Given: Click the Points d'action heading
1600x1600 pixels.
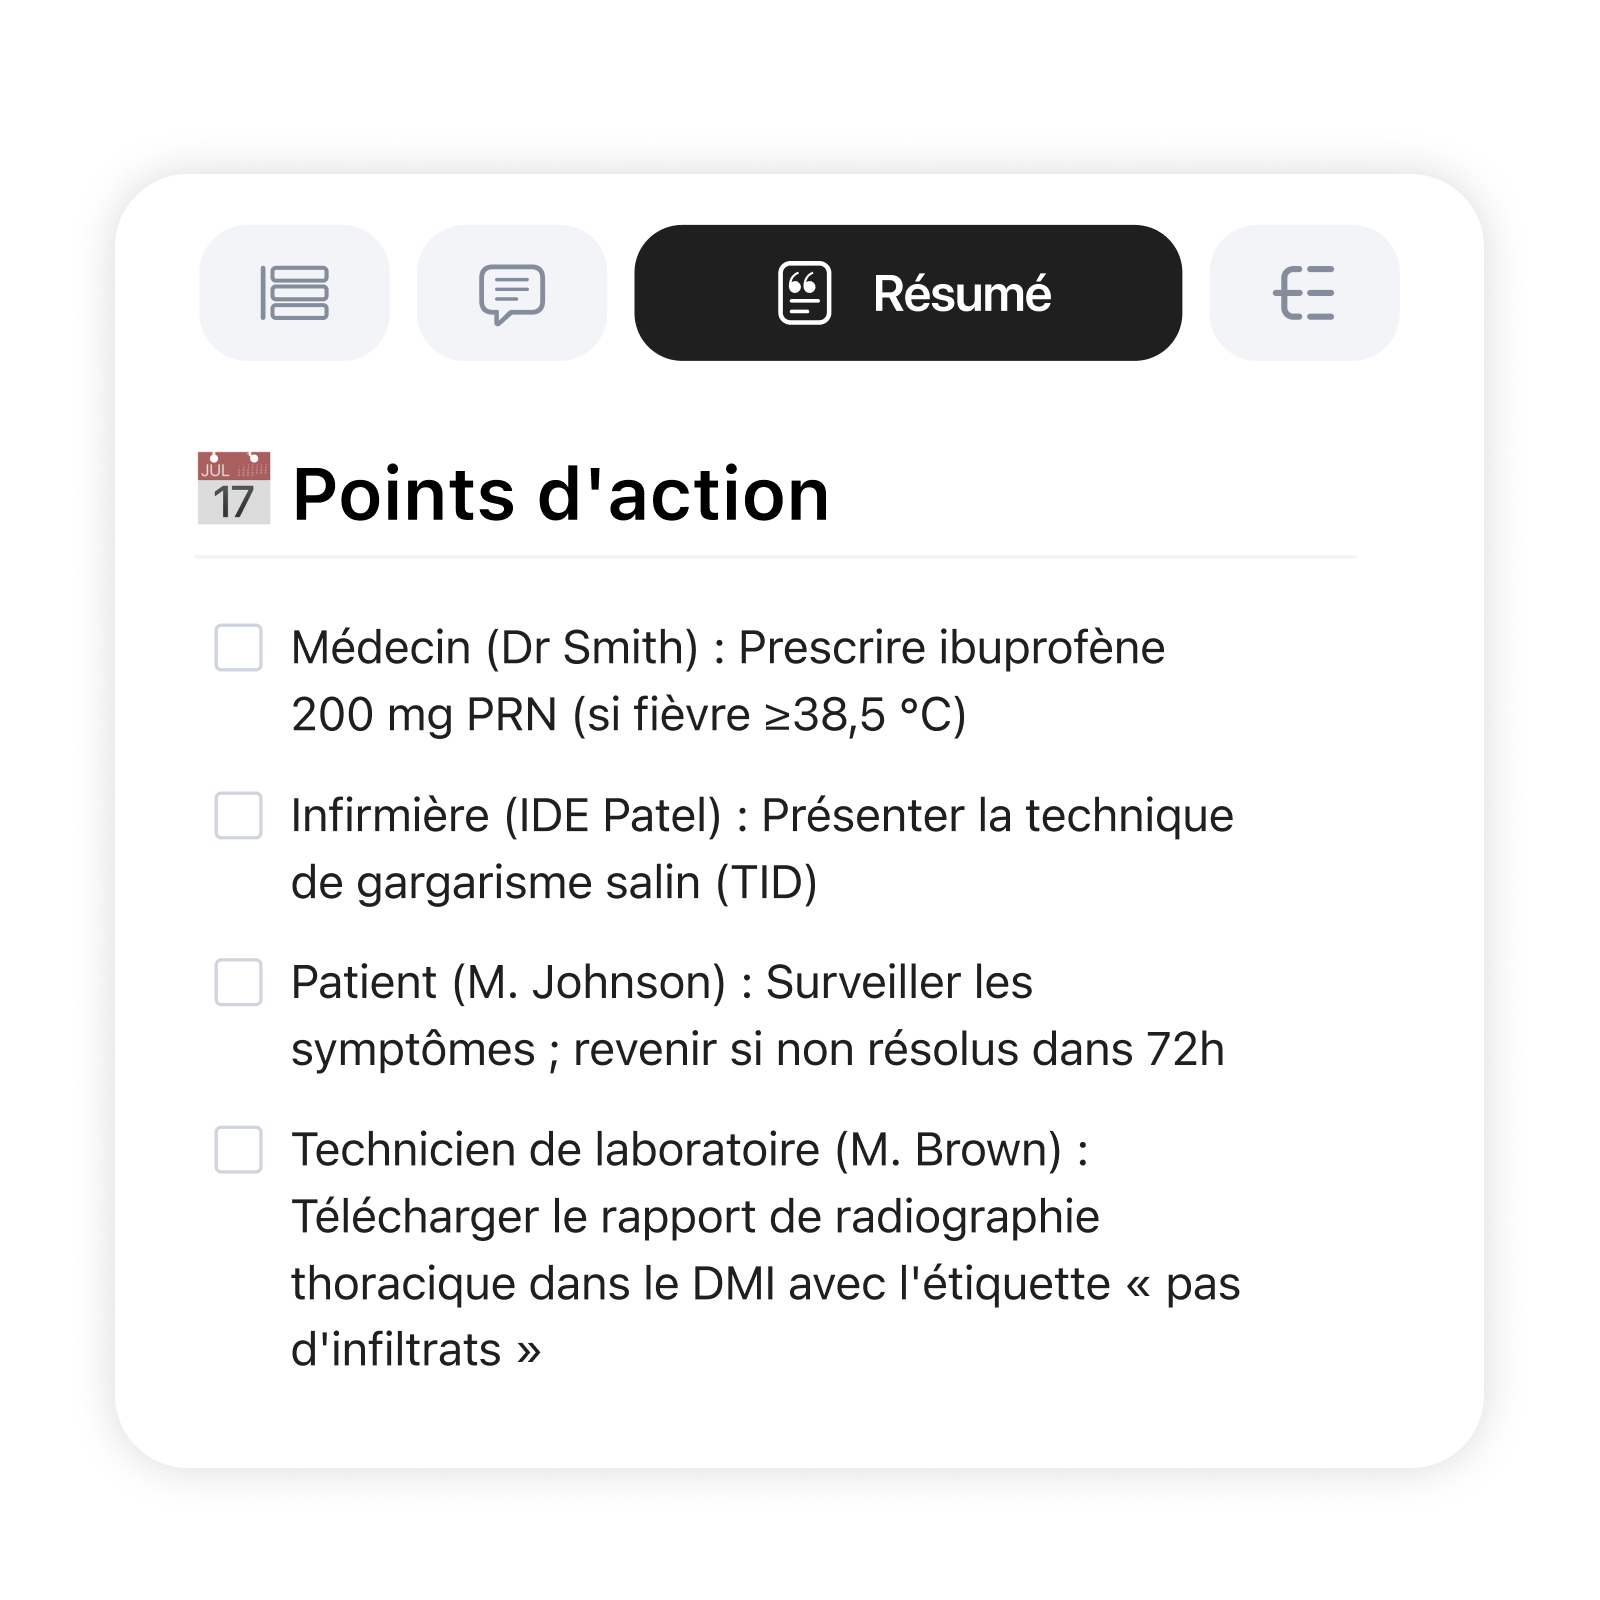Looking at the screenshot, I should [x=560, y=494].
